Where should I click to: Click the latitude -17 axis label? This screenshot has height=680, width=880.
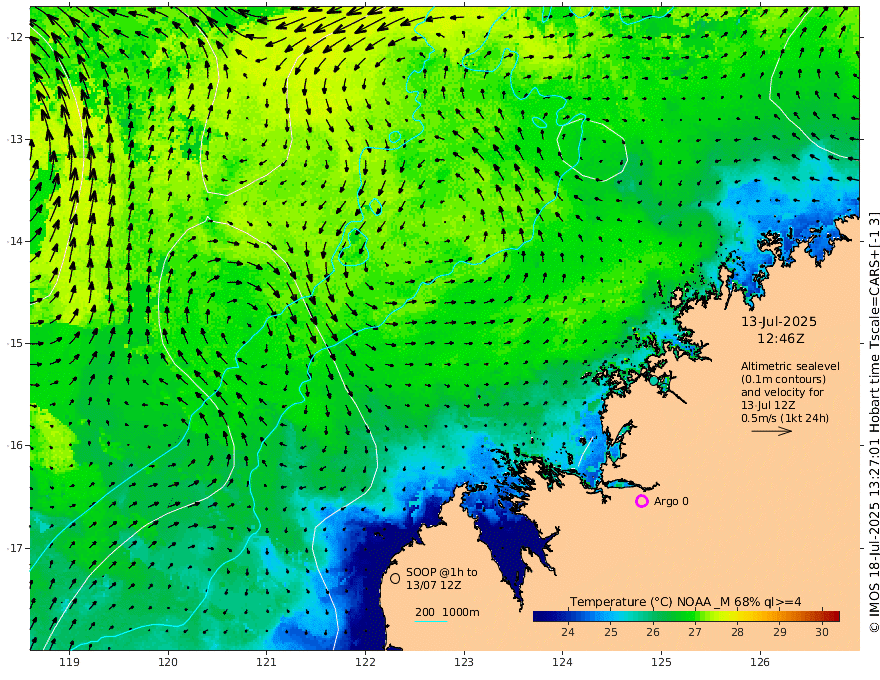15,548
